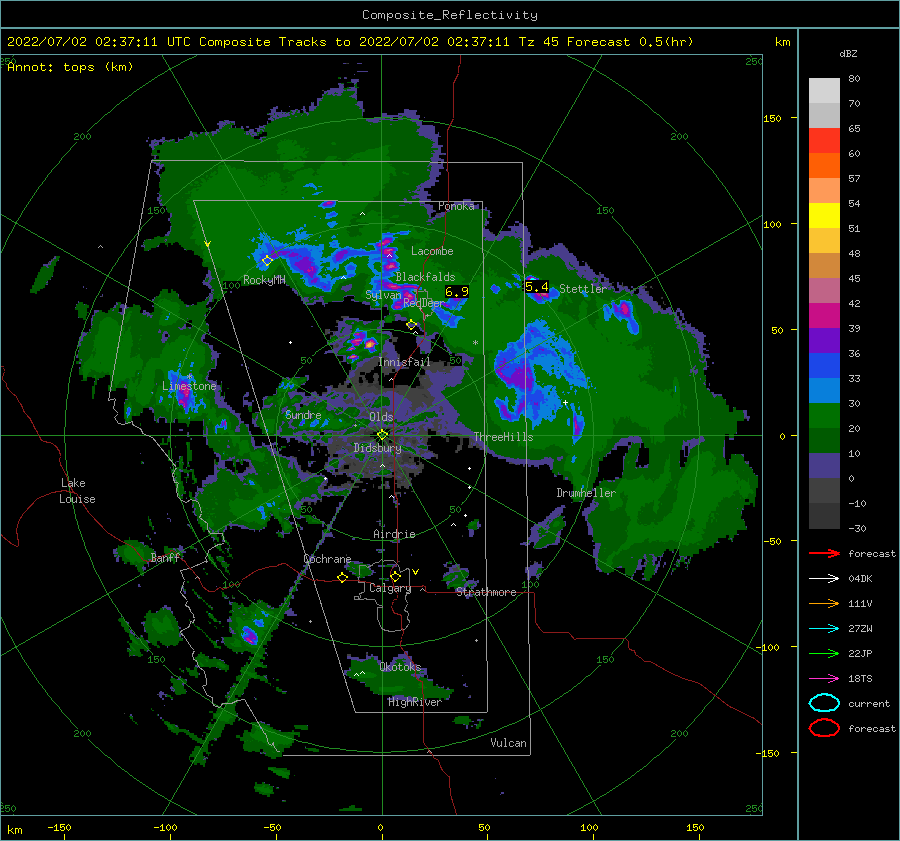The height and width of the screenshot is (841, 900).
Task: Select the orange 111V arrow legend icon
Action: click(x=824, y=603)
